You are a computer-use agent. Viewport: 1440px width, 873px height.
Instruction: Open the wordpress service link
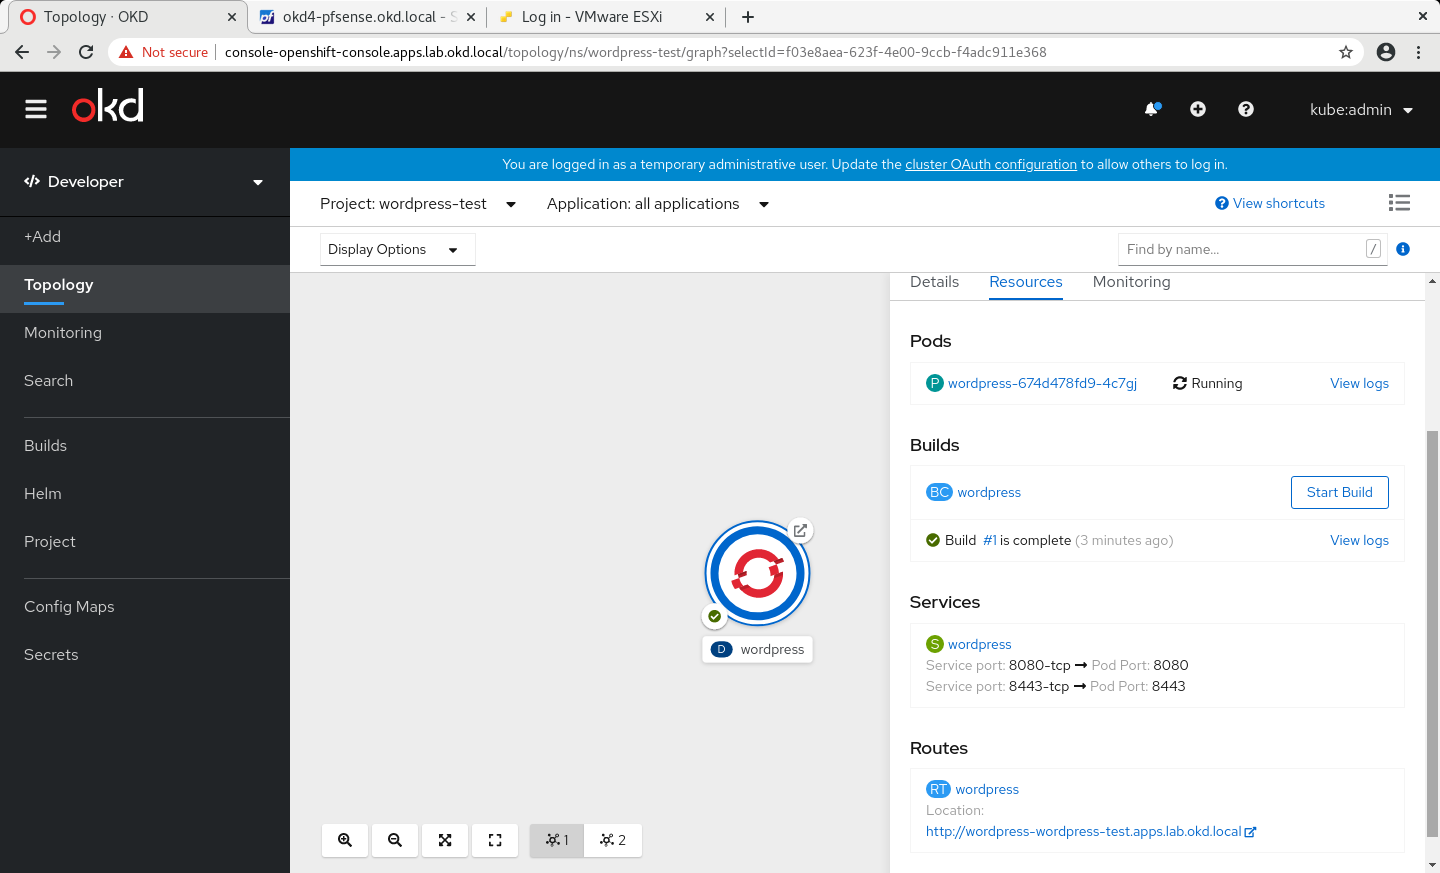click(979, 644)
